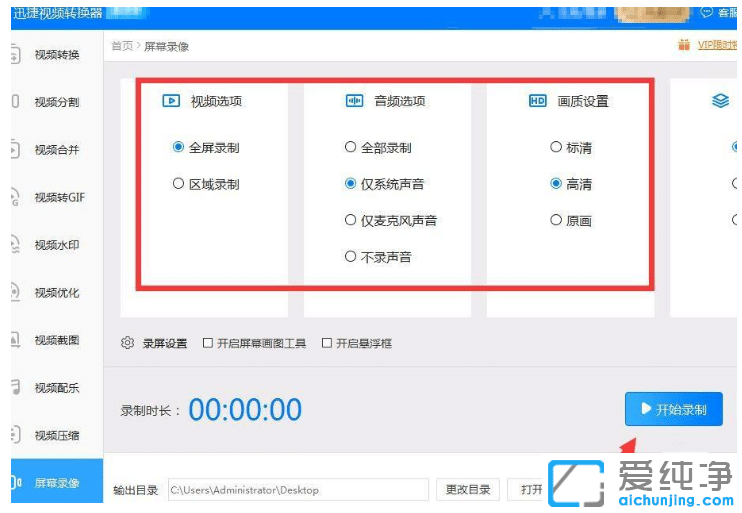Click the 输出目录 label
Viewport: 742px width, 513px height.
point(135,490)
